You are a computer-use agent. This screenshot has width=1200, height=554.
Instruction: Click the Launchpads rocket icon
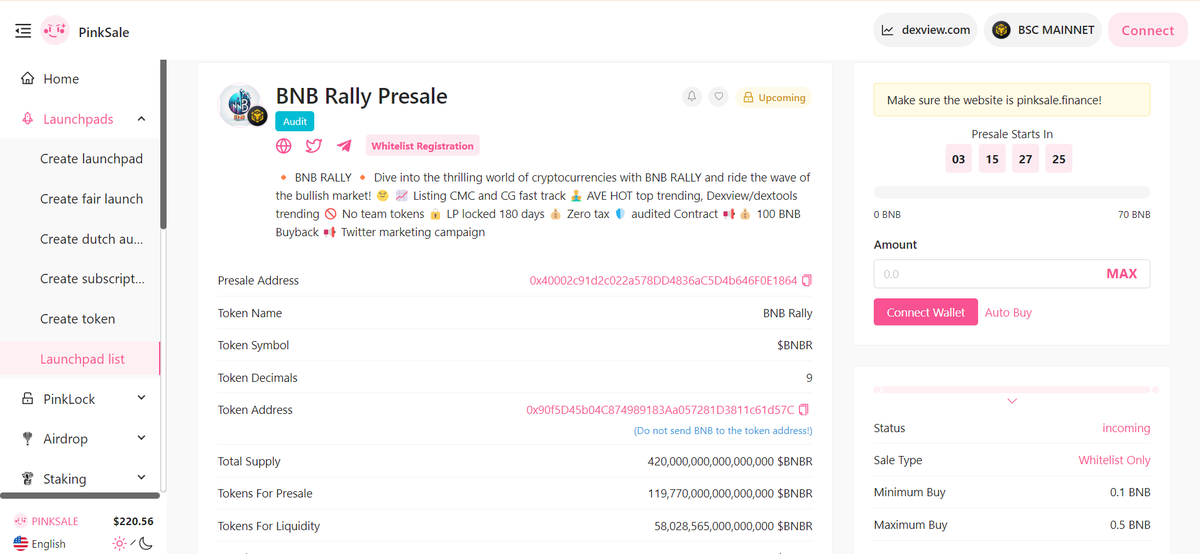pyautogui.click(x=28, y=119)
